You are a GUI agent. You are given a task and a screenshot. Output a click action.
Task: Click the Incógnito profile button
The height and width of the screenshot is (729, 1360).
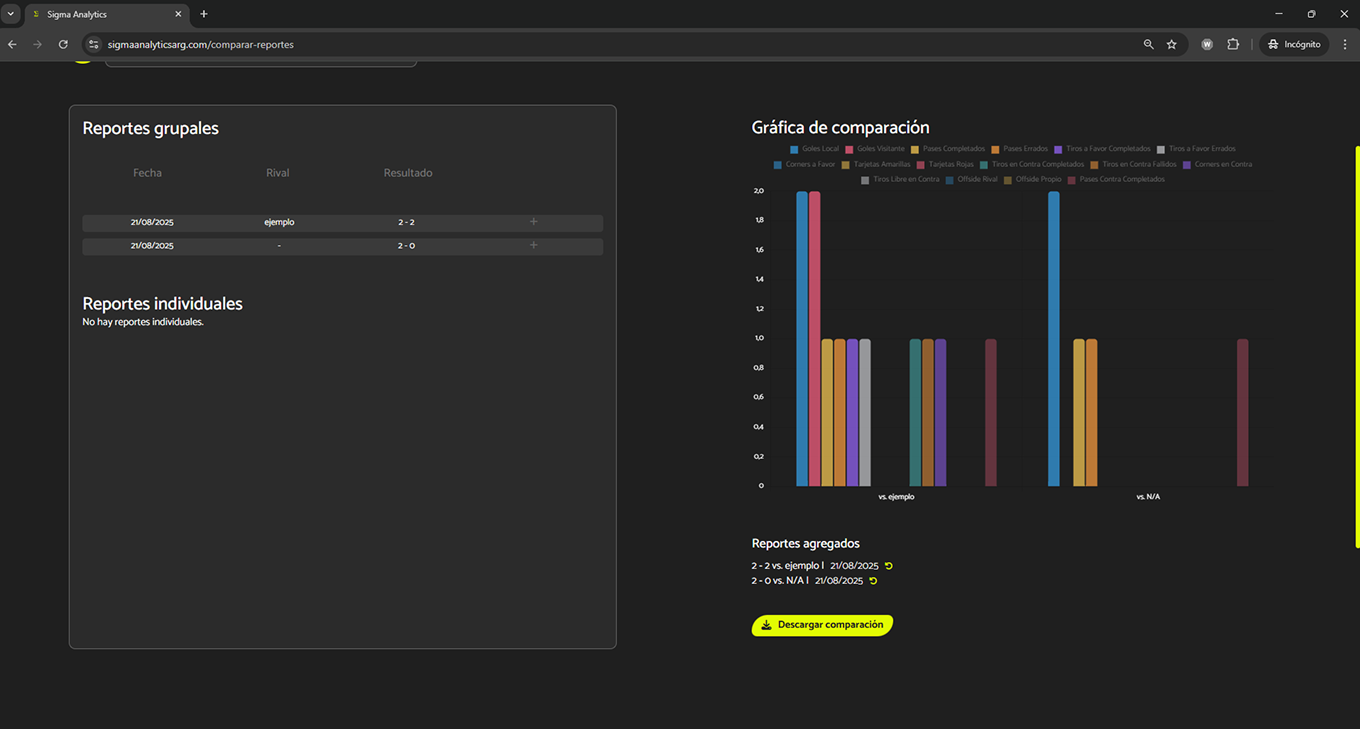click(x=1293, y=44)
